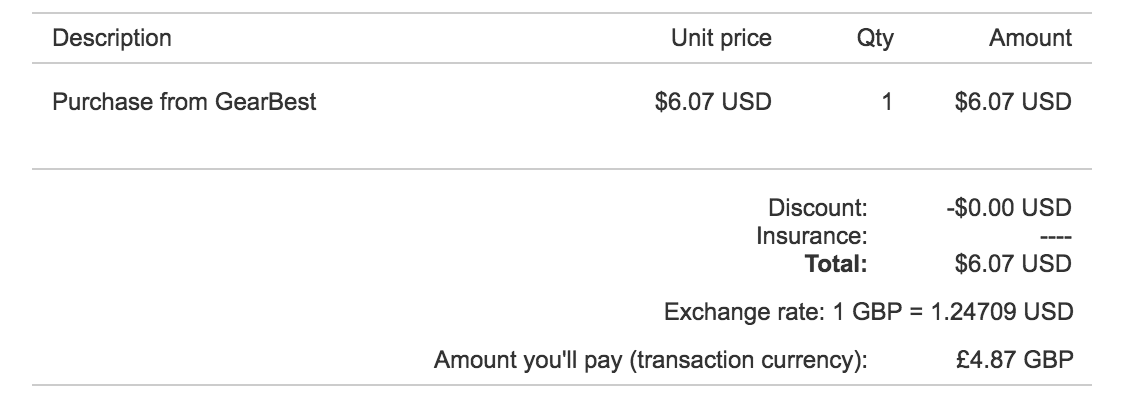
Task: Click the -$0.00 USD discount value
Action: point(1009,208)
